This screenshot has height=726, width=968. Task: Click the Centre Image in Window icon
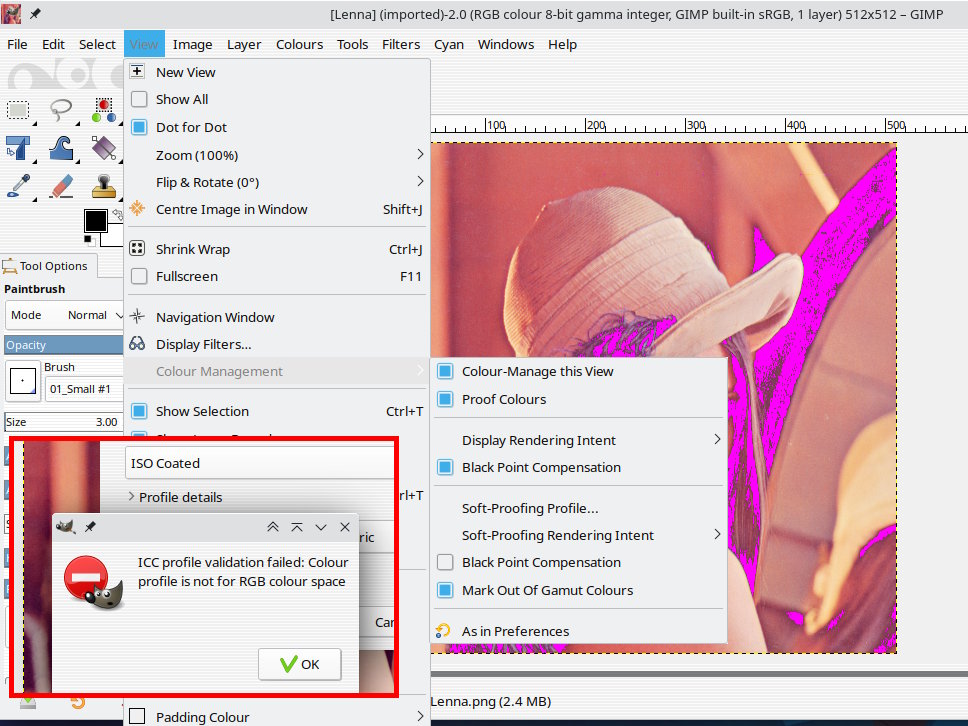pos(138,209)
